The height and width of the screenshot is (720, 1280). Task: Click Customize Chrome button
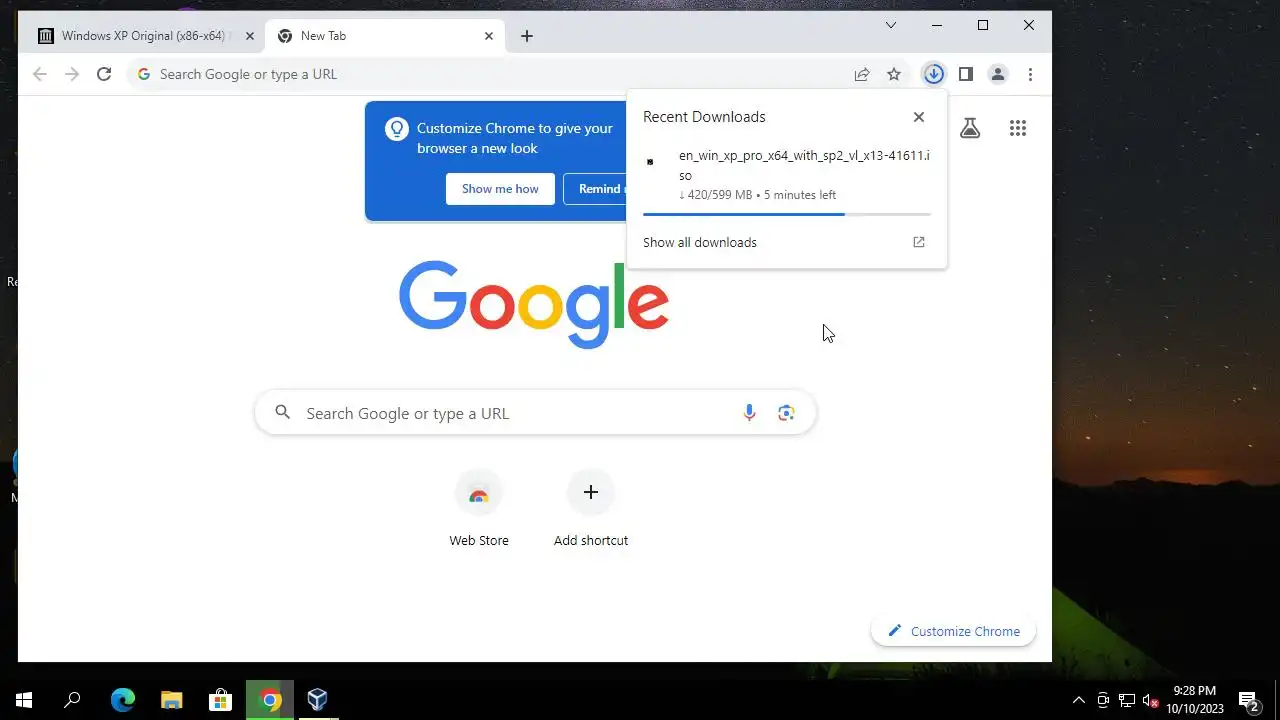[953, 631]
